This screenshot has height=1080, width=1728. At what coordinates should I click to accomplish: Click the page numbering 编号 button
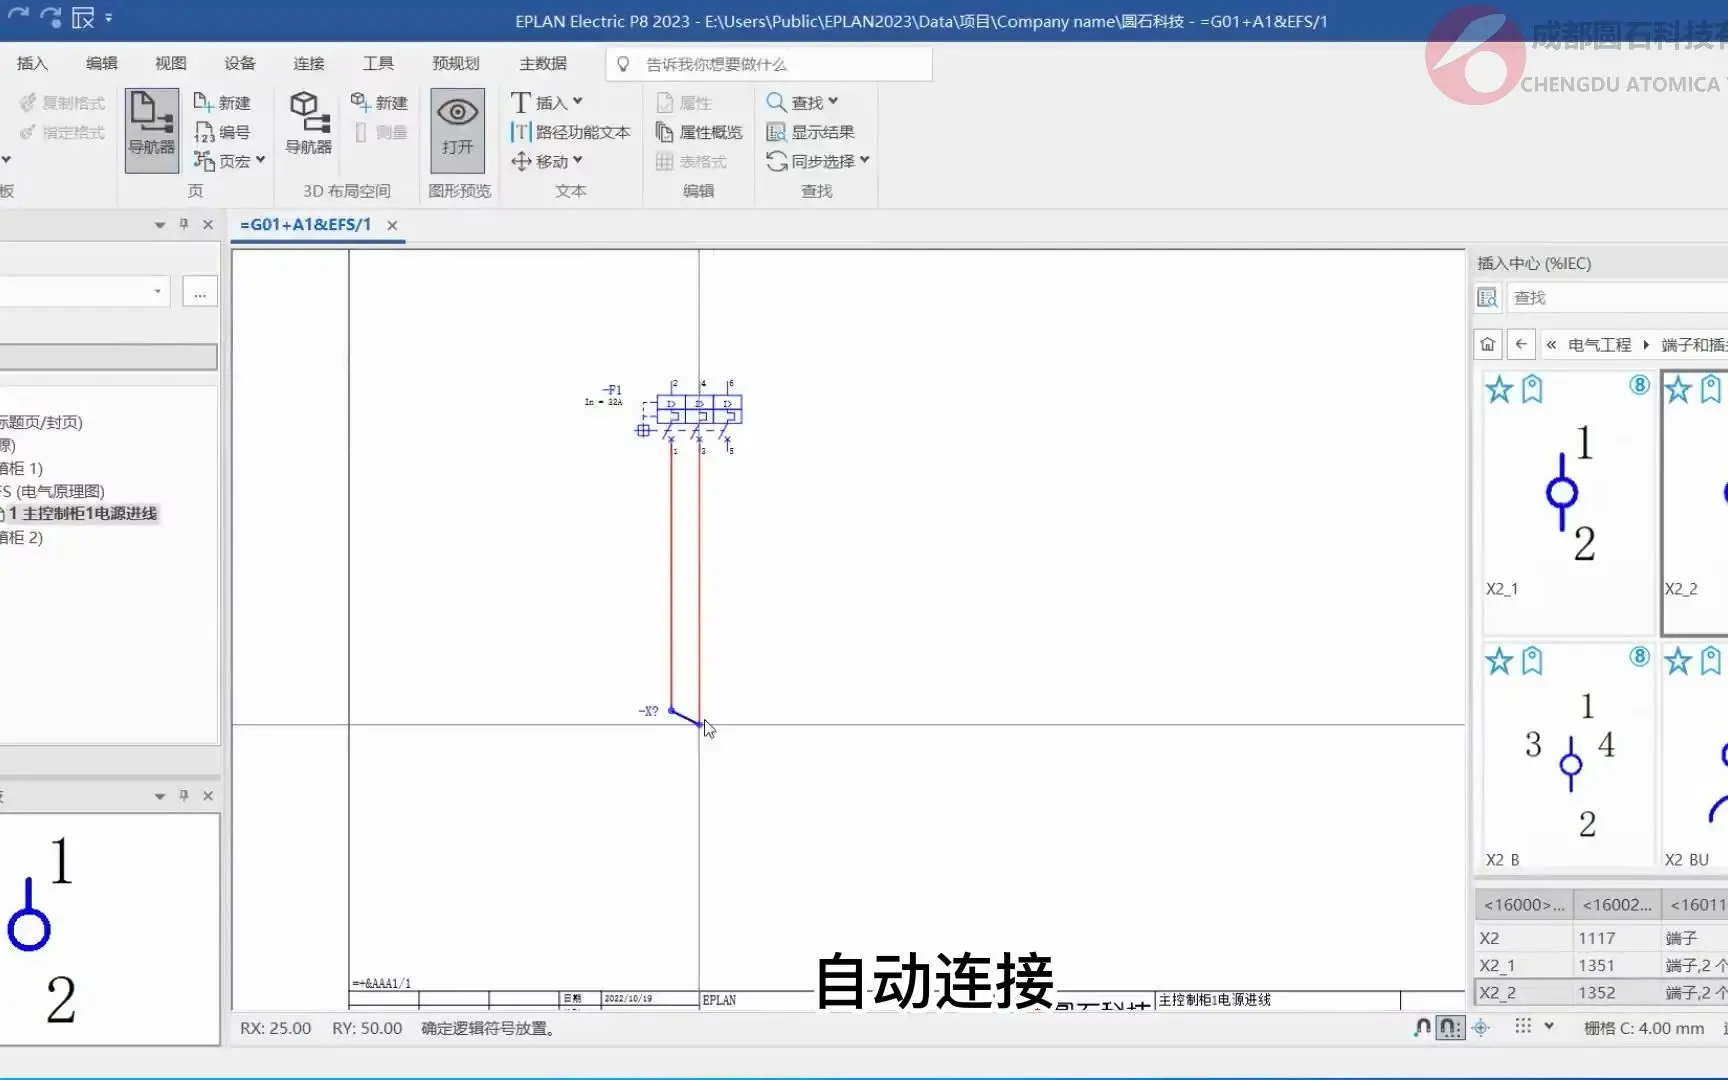coord(222,132)
